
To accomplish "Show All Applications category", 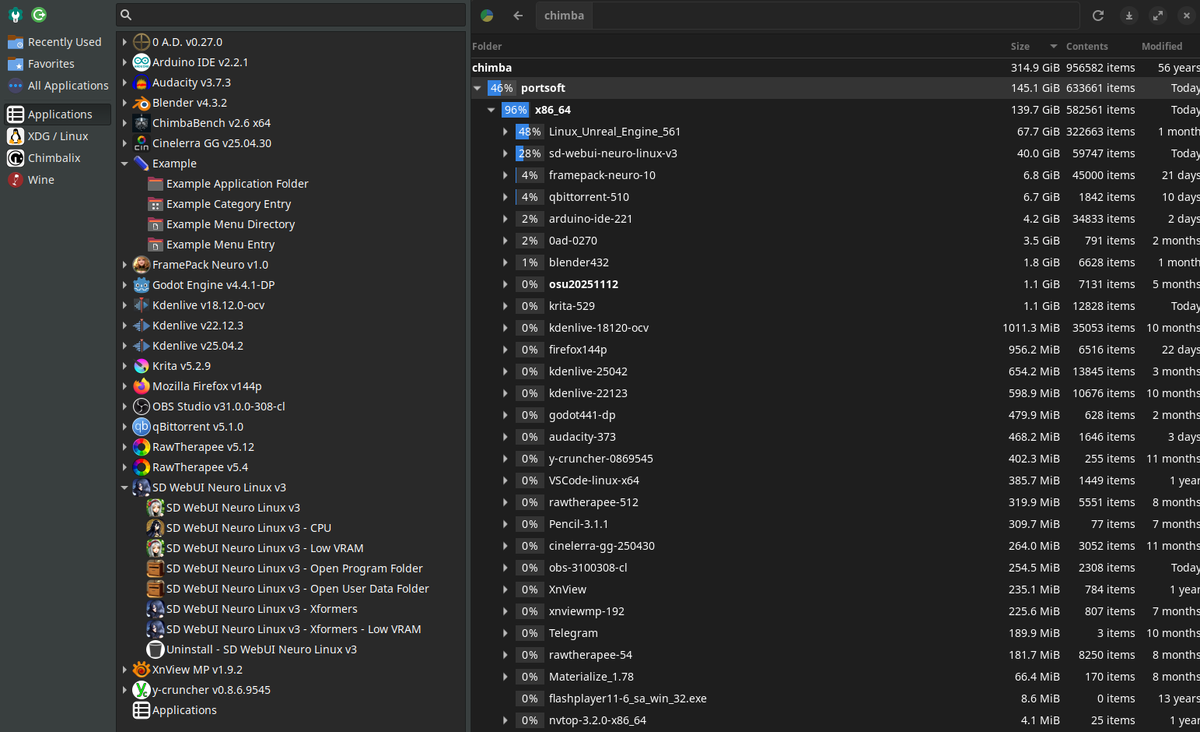I will click(56, 86).
